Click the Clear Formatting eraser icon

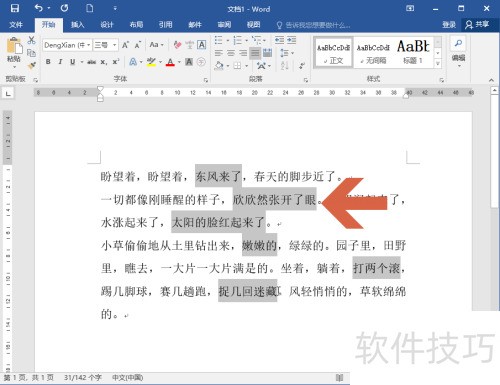[x=177, y=45]
